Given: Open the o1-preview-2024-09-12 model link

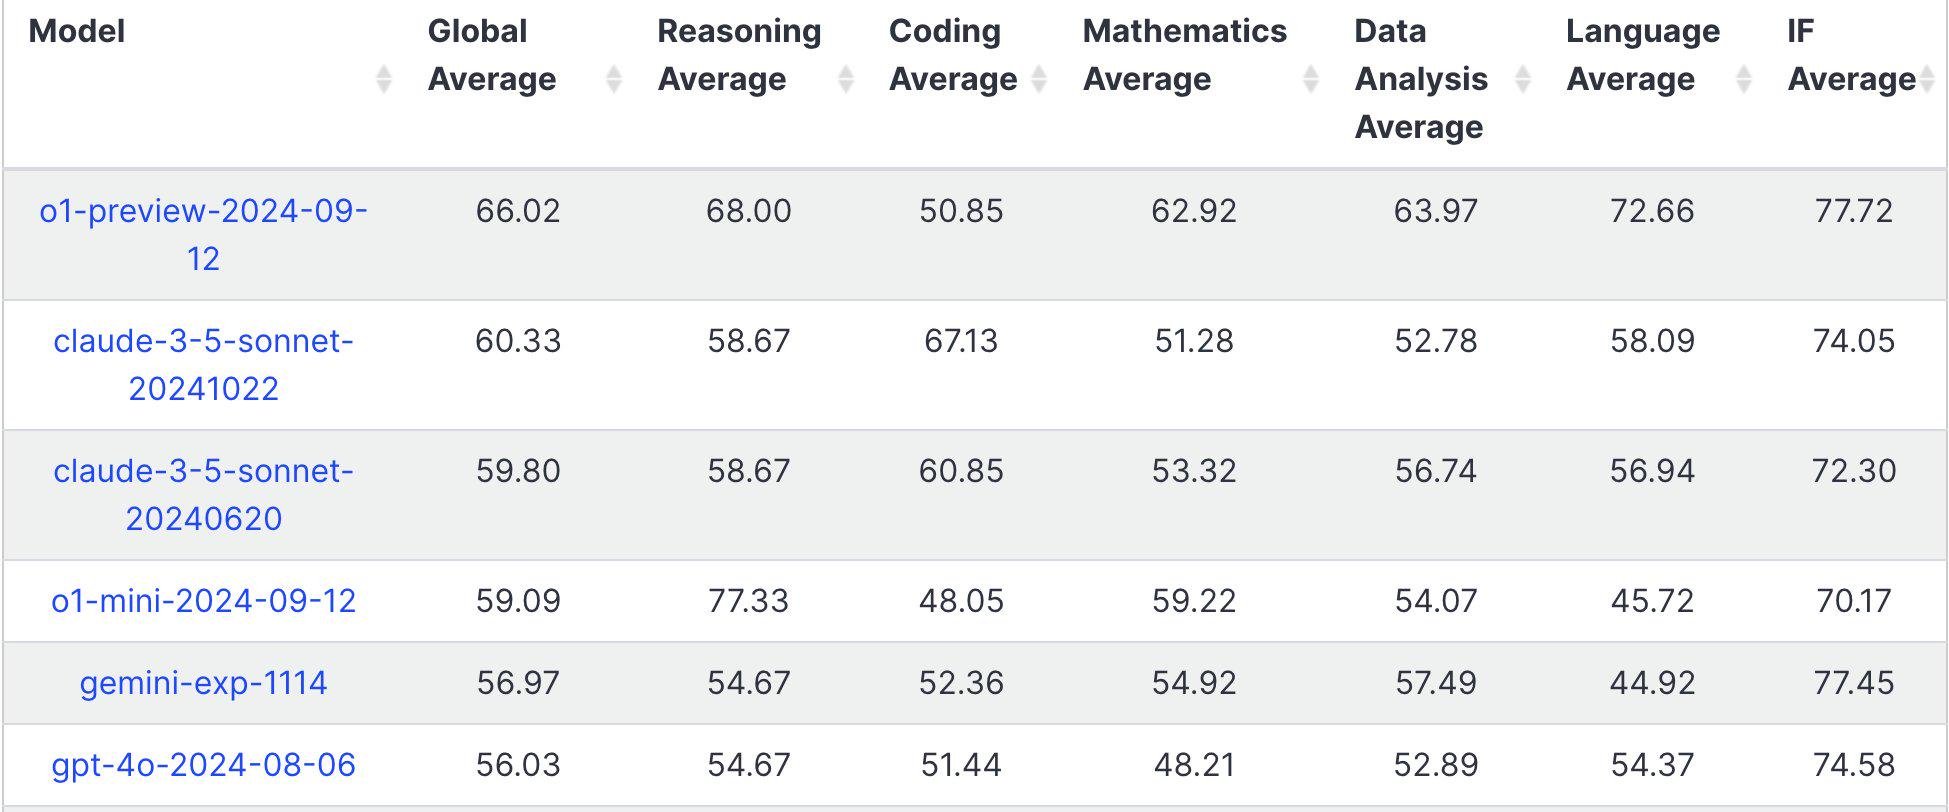Looking at the screenshot, I should 203,234.
